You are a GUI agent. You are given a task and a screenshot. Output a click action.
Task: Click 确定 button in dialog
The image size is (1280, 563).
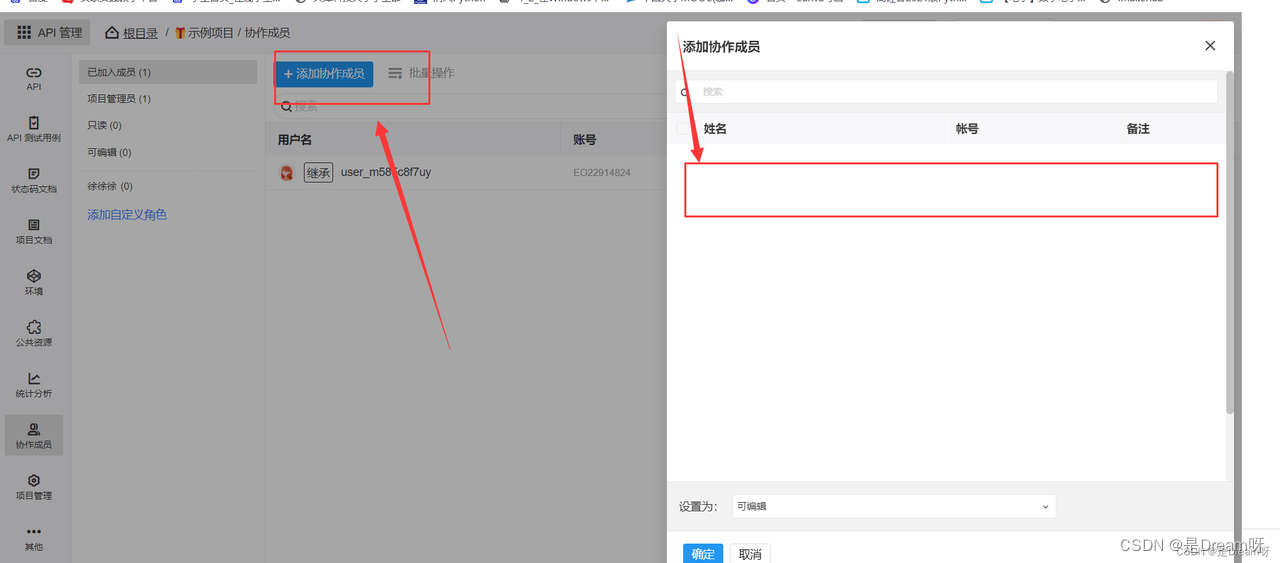[x=703, y=554]
